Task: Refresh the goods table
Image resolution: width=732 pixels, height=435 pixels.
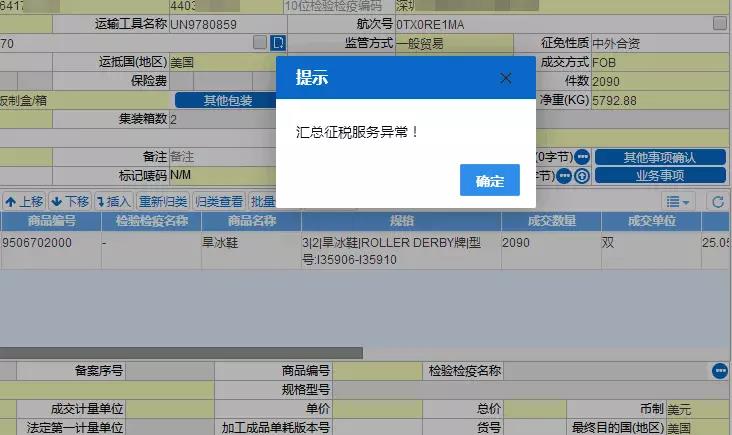Action: (718, 202)
